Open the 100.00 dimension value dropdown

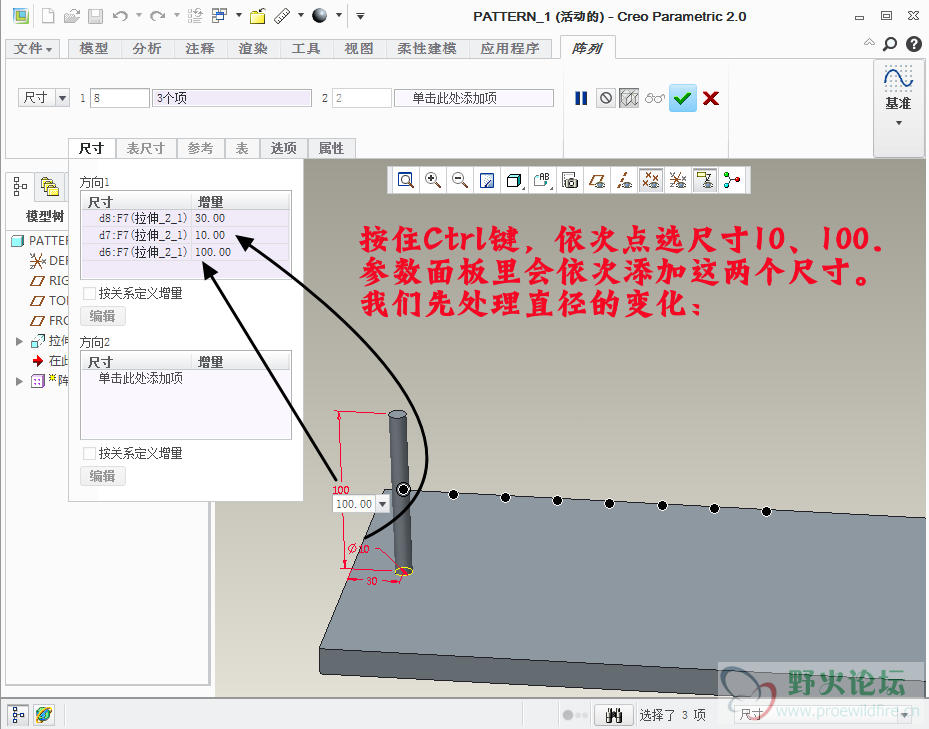[383, 504]
